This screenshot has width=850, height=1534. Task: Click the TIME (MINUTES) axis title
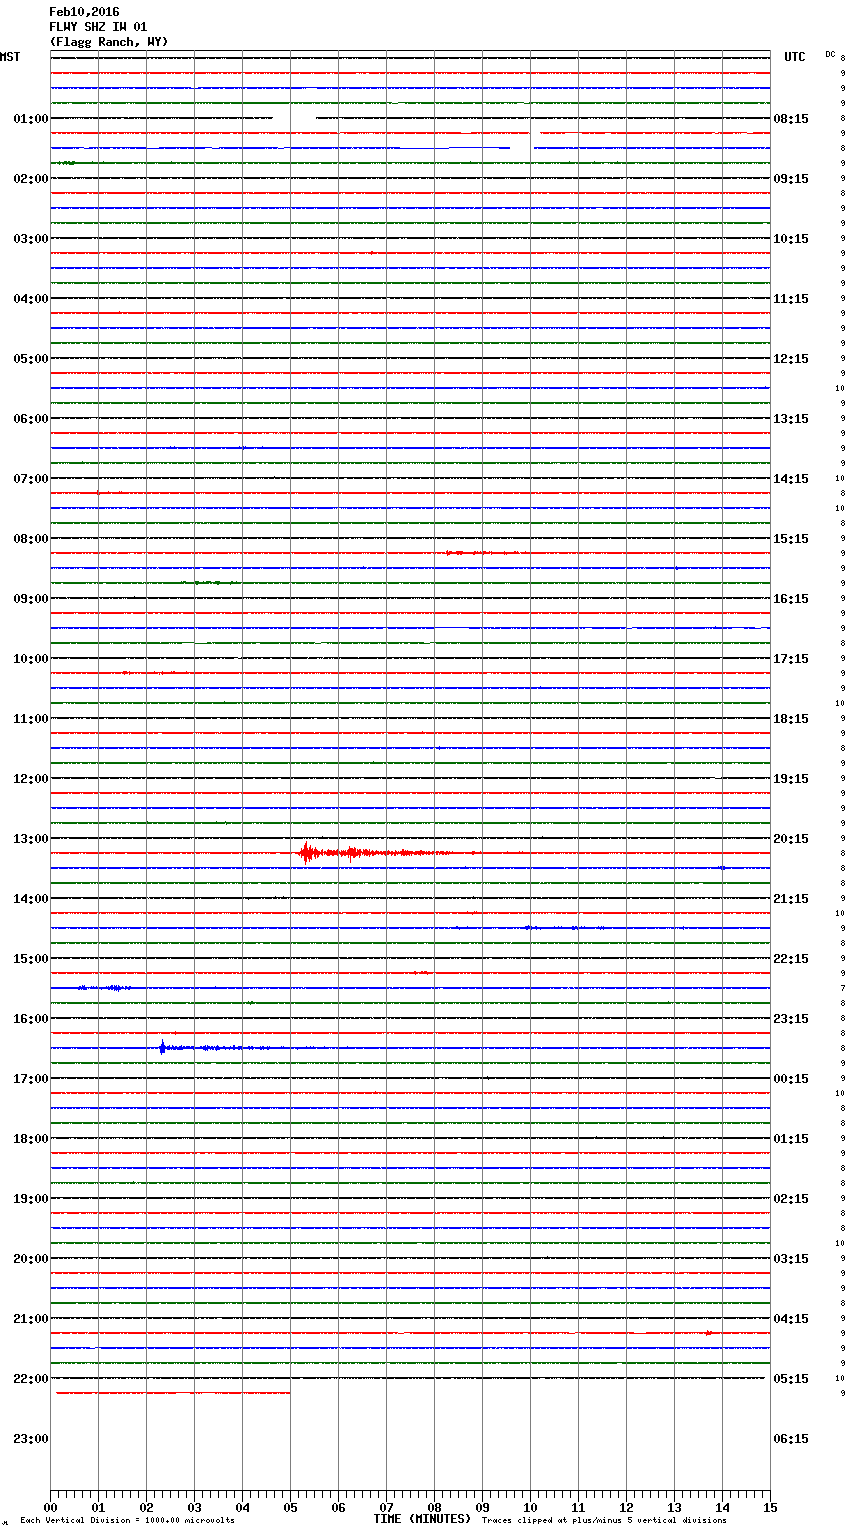(422, 1519)
